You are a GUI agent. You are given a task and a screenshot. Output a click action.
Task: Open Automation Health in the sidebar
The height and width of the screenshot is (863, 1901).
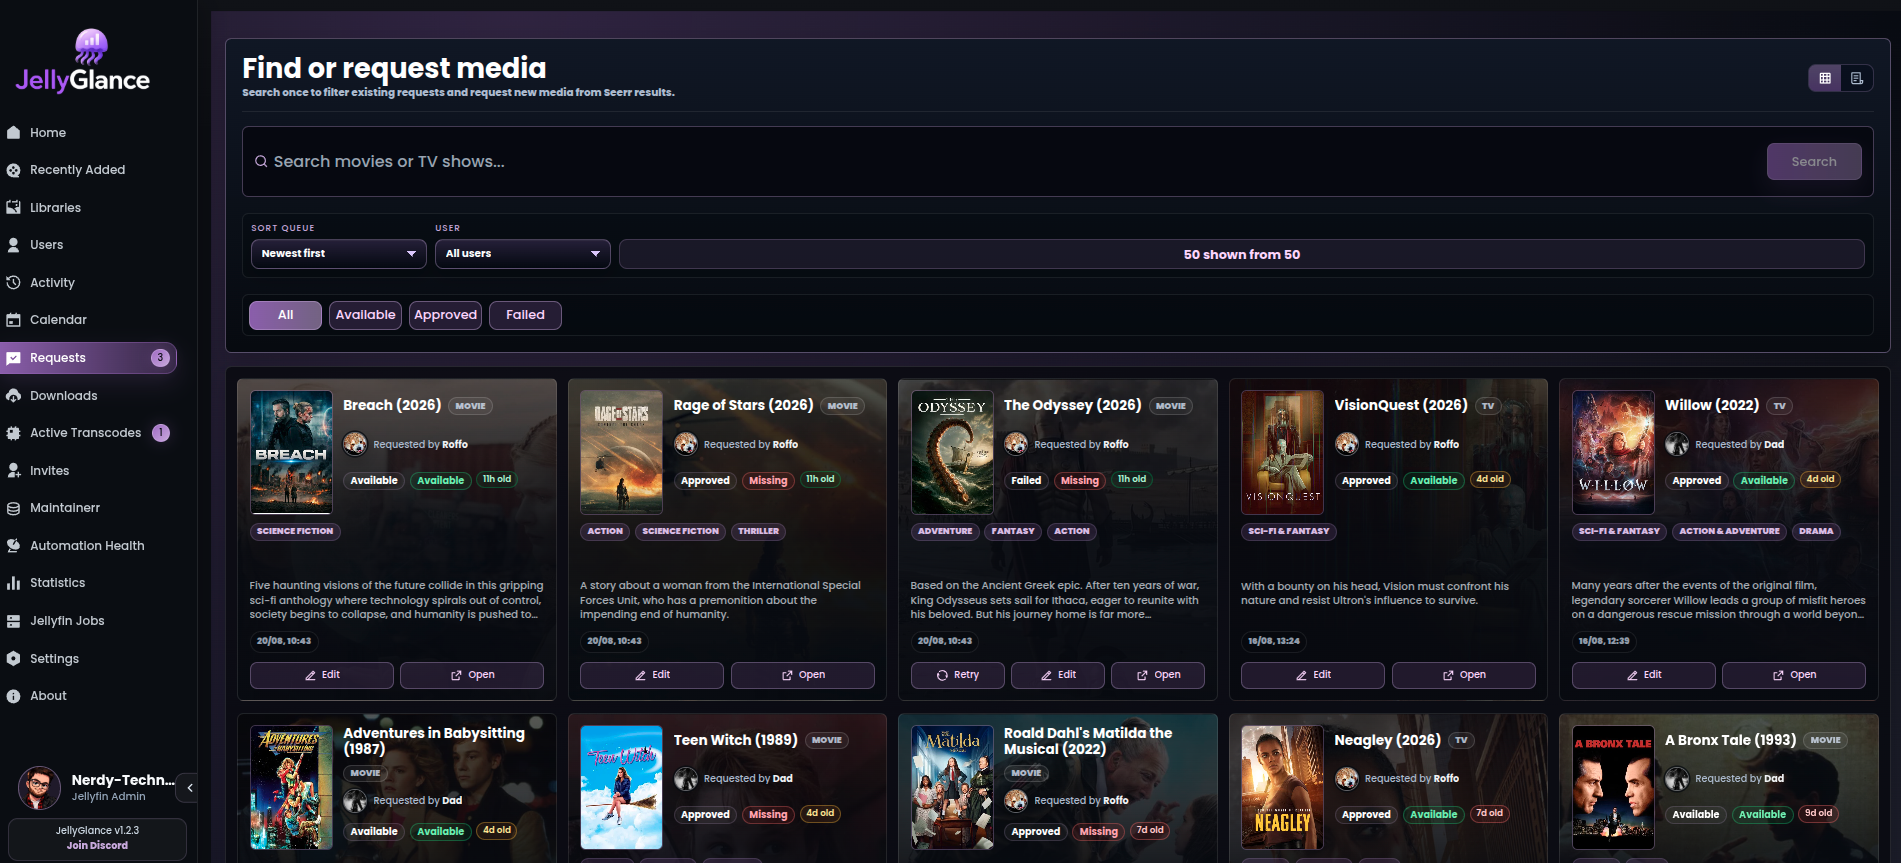88,546
